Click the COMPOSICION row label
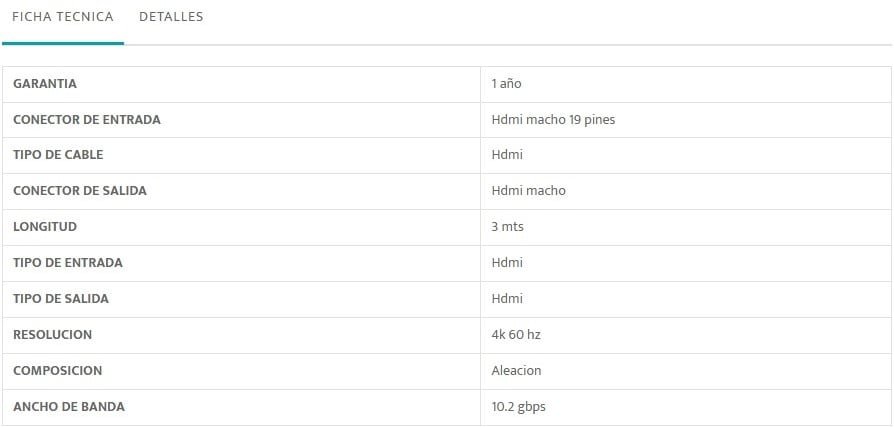This screenshot has width=894, height=427. [x=58, y=371]
